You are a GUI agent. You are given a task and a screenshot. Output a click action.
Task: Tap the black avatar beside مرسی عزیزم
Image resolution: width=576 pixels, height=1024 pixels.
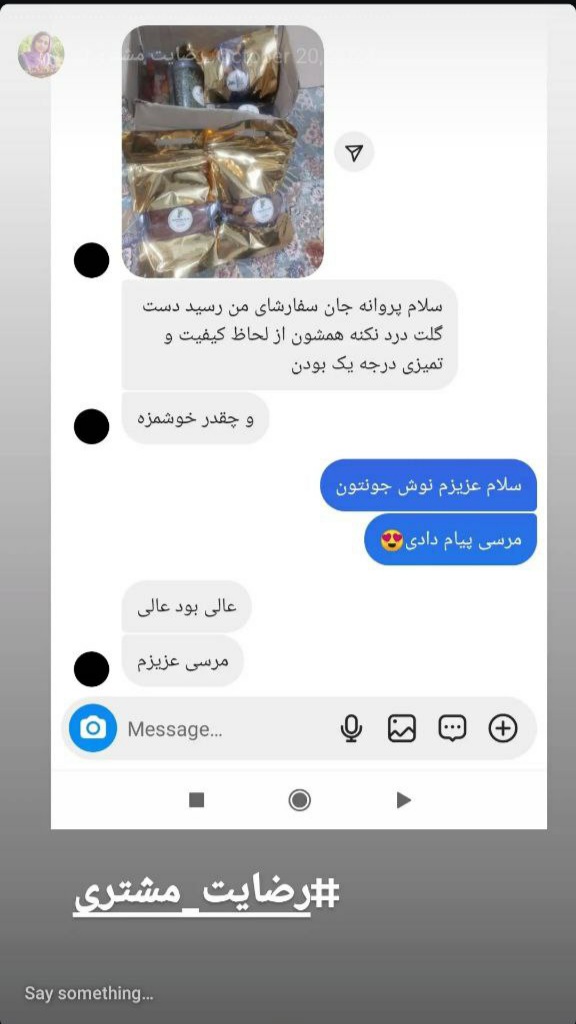91,669
